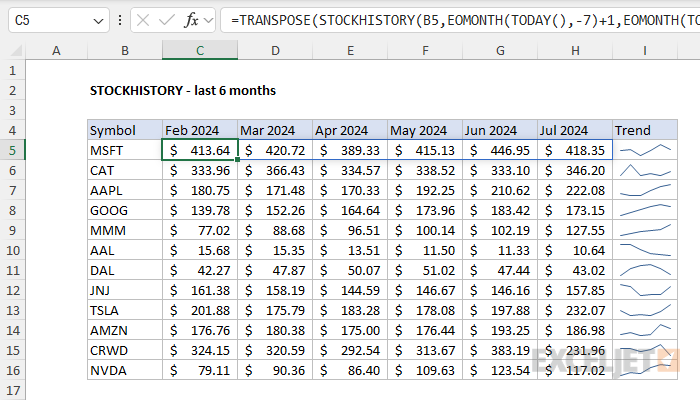
Task: Click the Symbol header cell
Action: pyautogui.click(x=125, y=130)
